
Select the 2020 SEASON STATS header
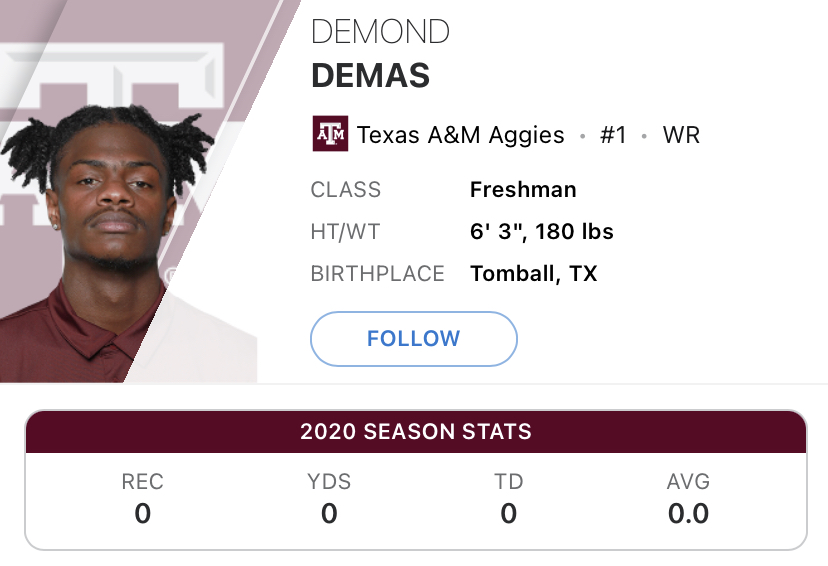click(x=415, y=433)
